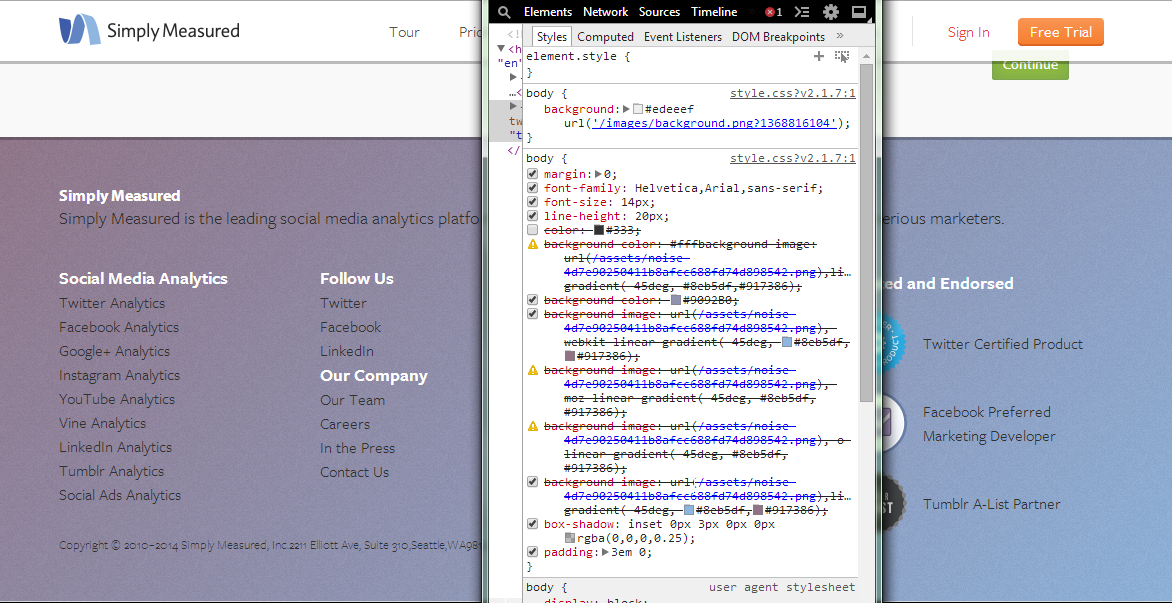Click the Styles pane scrollbar thumb
Viewport: 1172px width, 603px height.
coord(867,232)
